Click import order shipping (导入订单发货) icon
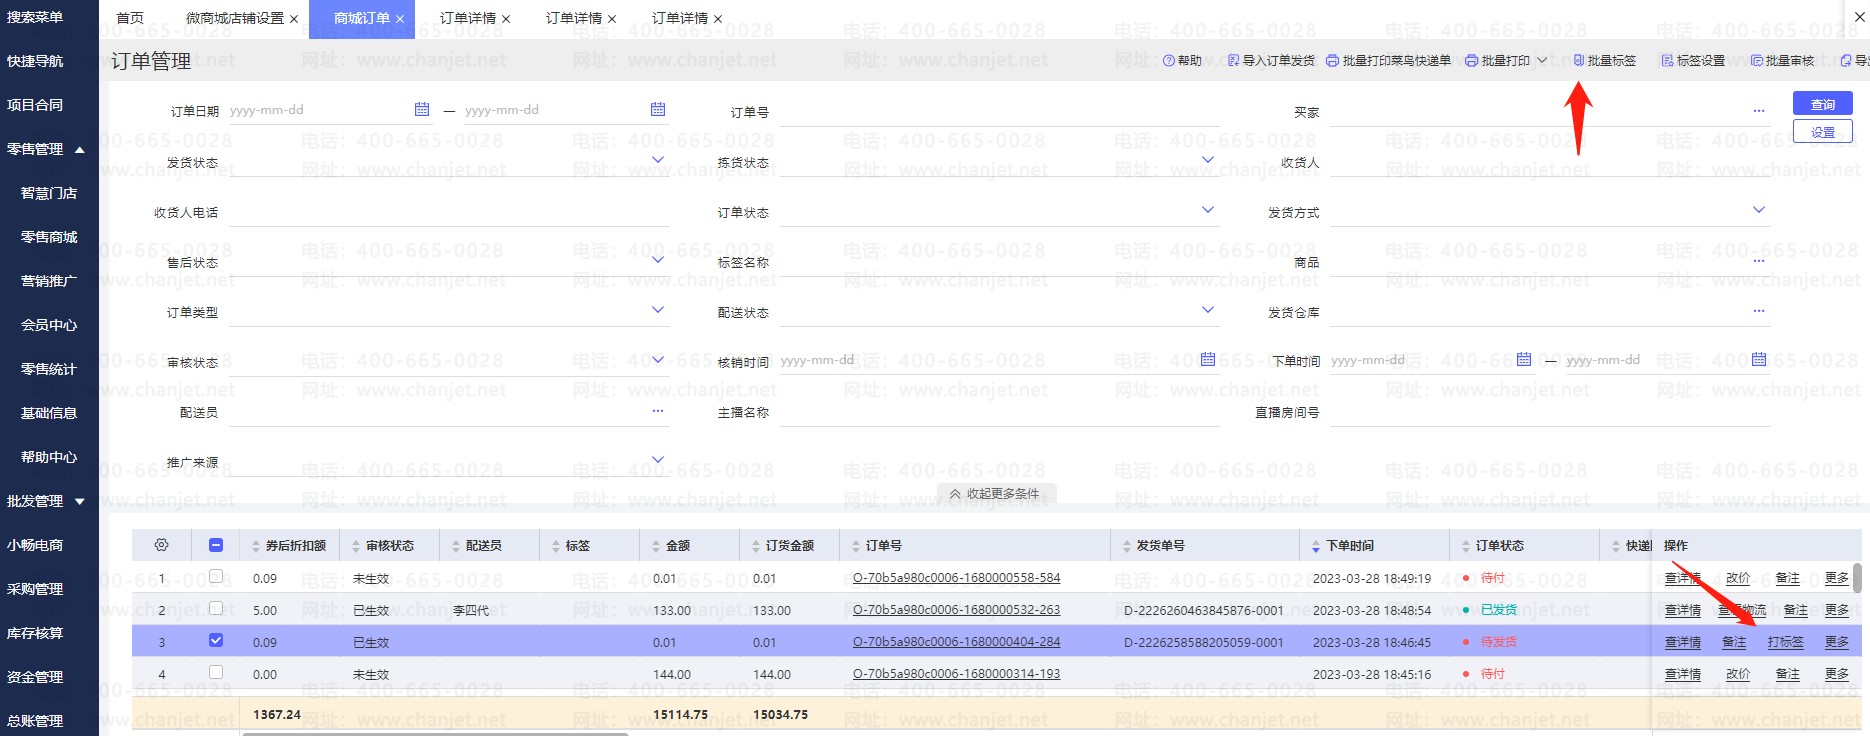The height and width of the screenshot is (736, 1870). [x=1233, y=61]
